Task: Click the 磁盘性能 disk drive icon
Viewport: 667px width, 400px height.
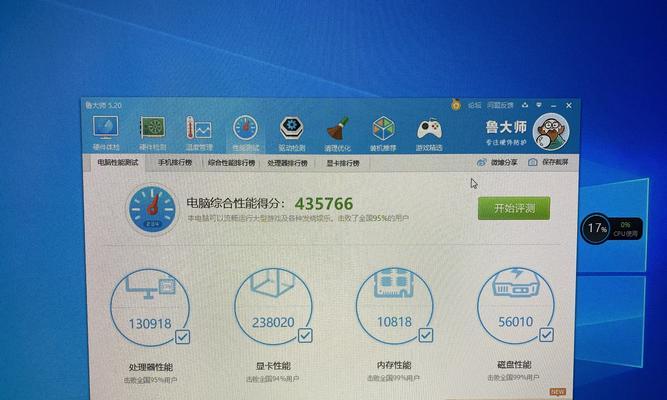Action: (516, 282)
